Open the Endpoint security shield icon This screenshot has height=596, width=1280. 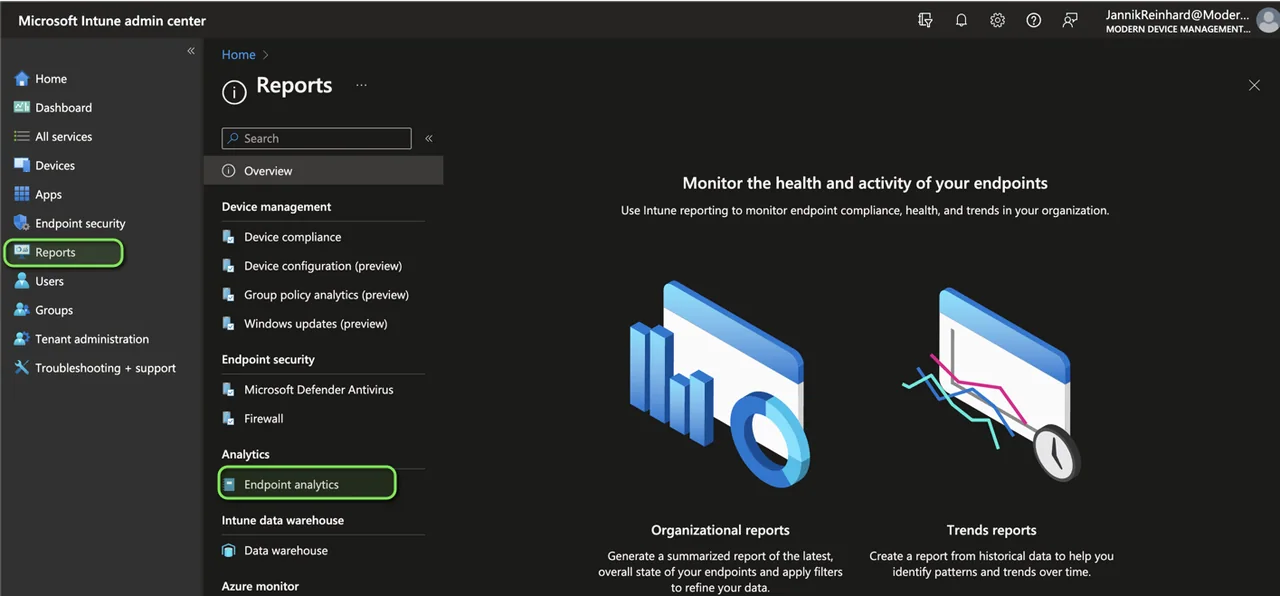tap(21, 224)
